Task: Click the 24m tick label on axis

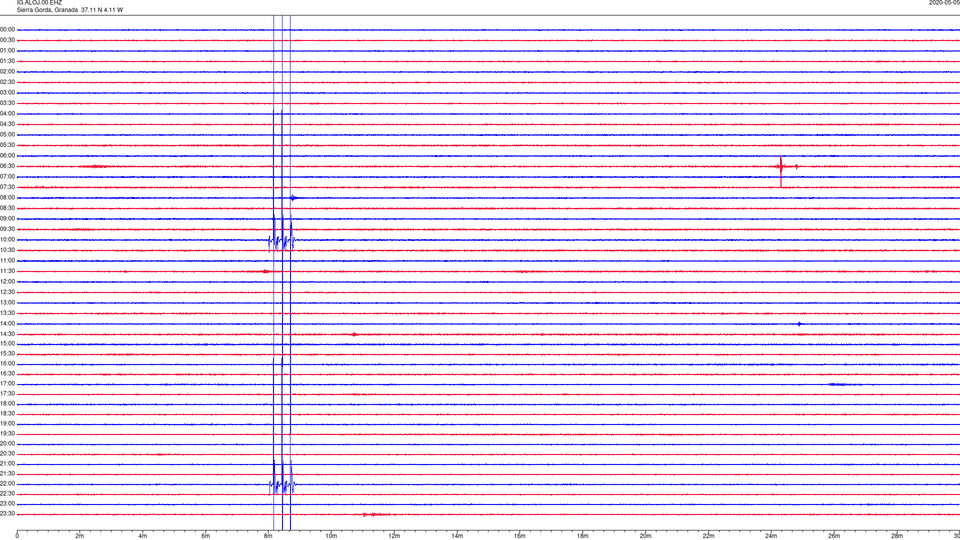Action: [x=771, y=536]
